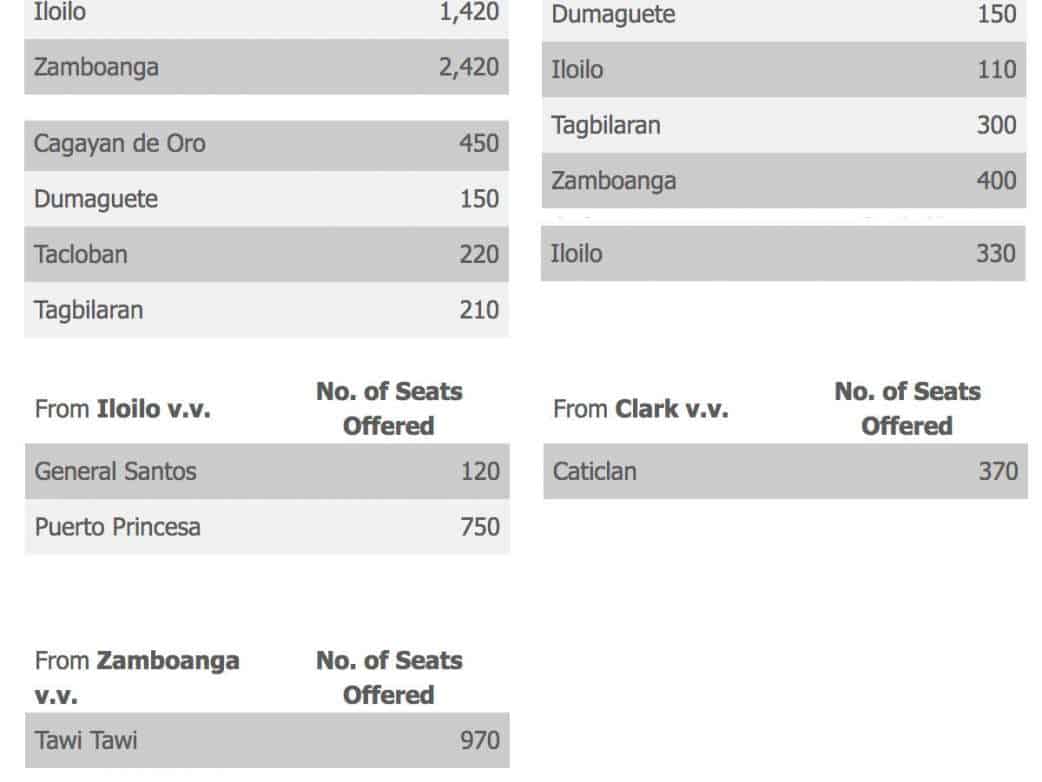Click the "From Zamboanga v.v." table header
Image resolution: width=1042 pixels, height=782 pixels.
[x=137, y=678]
